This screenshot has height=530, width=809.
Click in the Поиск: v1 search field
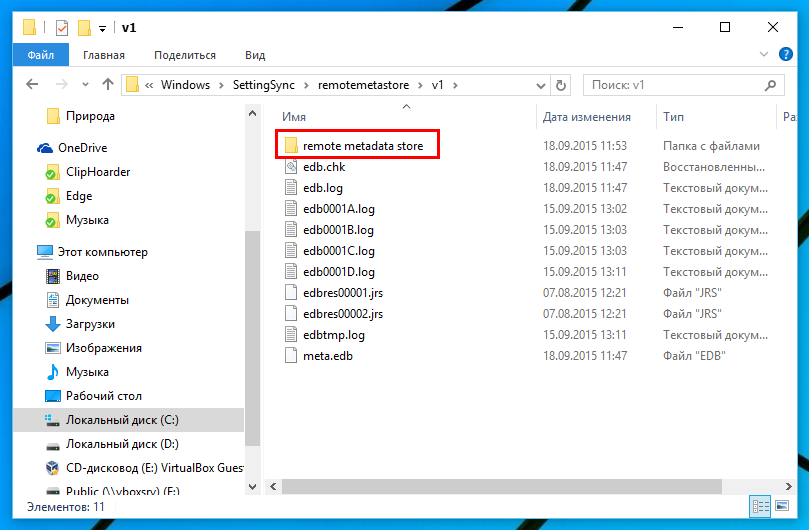(x=670, y=85)
